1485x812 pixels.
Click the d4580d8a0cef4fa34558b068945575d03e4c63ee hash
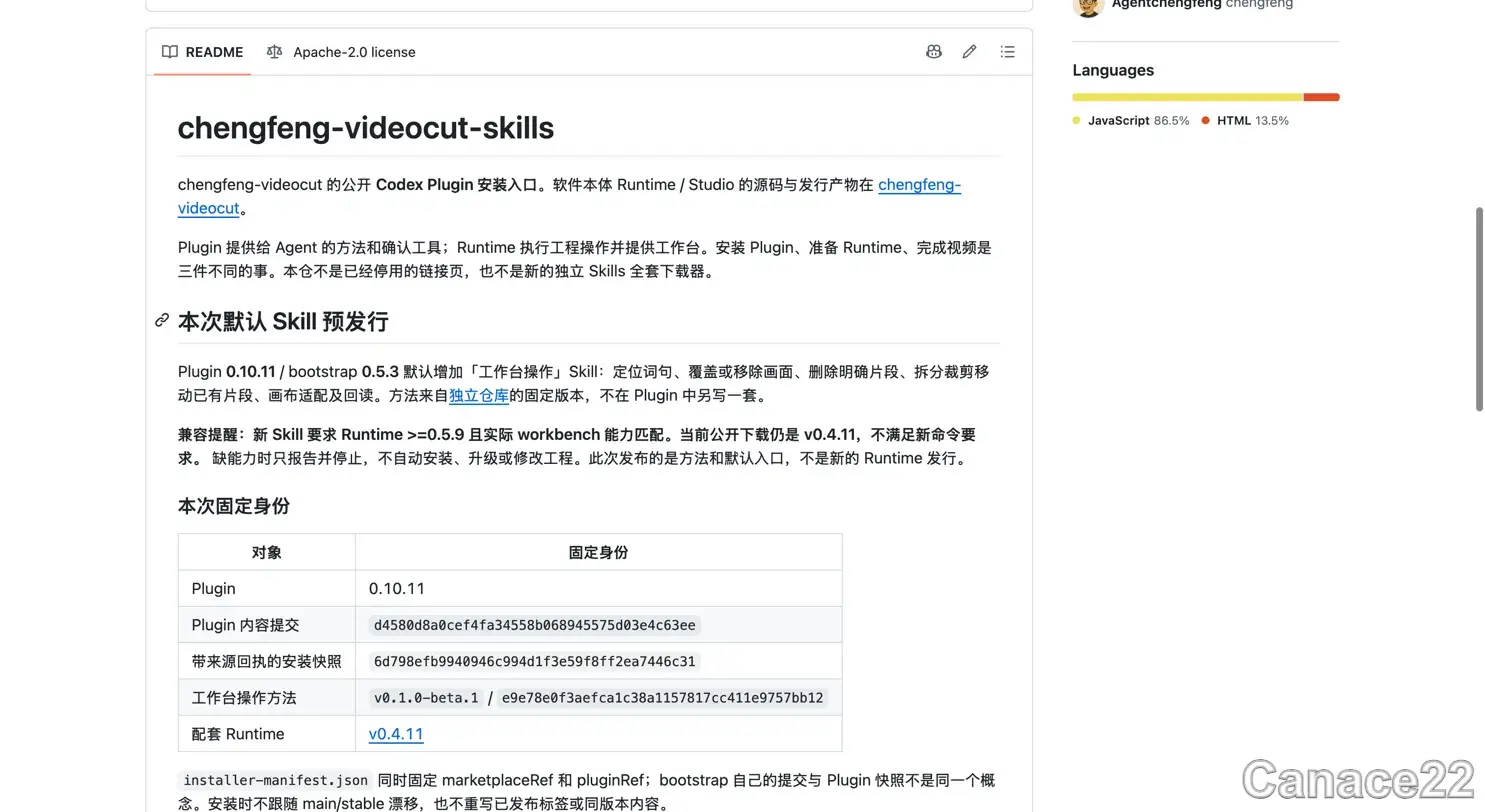coord(534,625)
